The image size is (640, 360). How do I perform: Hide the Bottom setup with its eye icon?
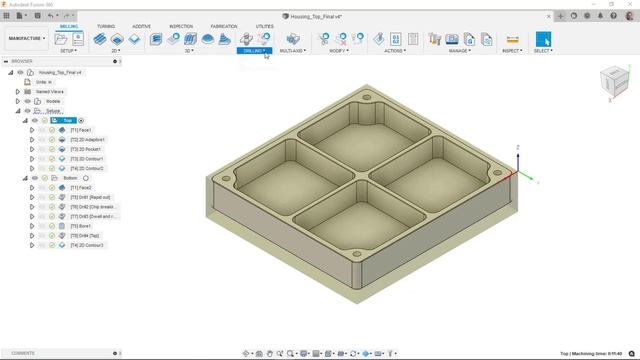pos(35,178)
